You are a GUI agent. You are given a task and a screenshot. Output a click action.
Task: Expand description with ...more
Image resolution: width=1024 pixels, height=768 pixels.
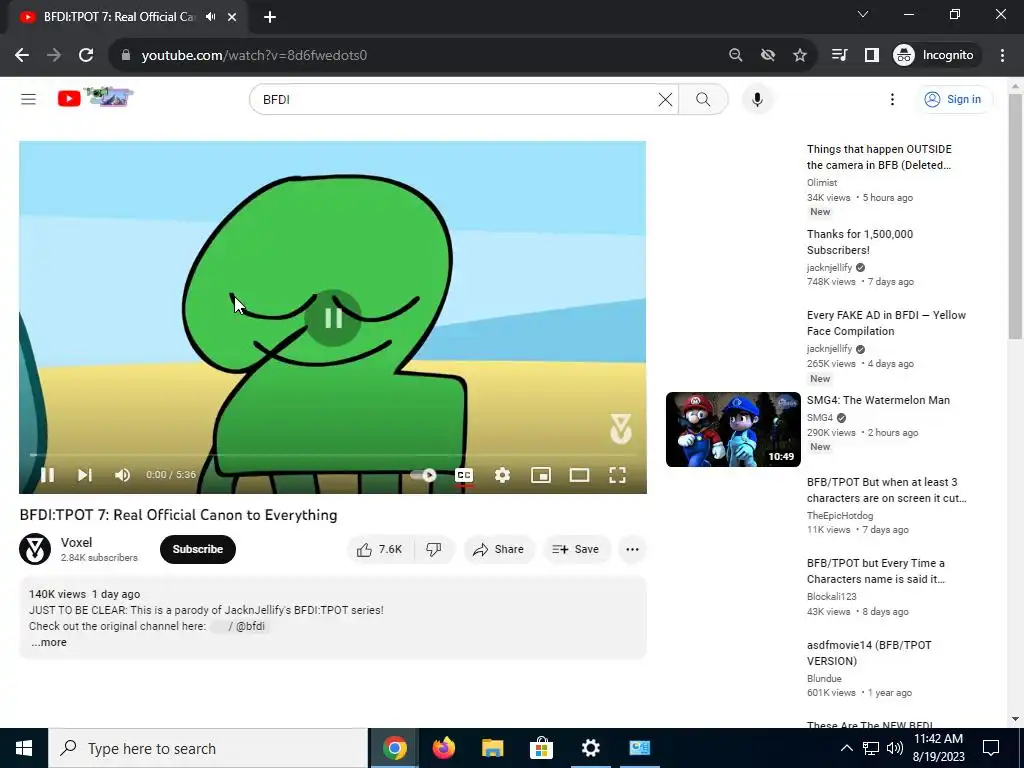(49, 642)
